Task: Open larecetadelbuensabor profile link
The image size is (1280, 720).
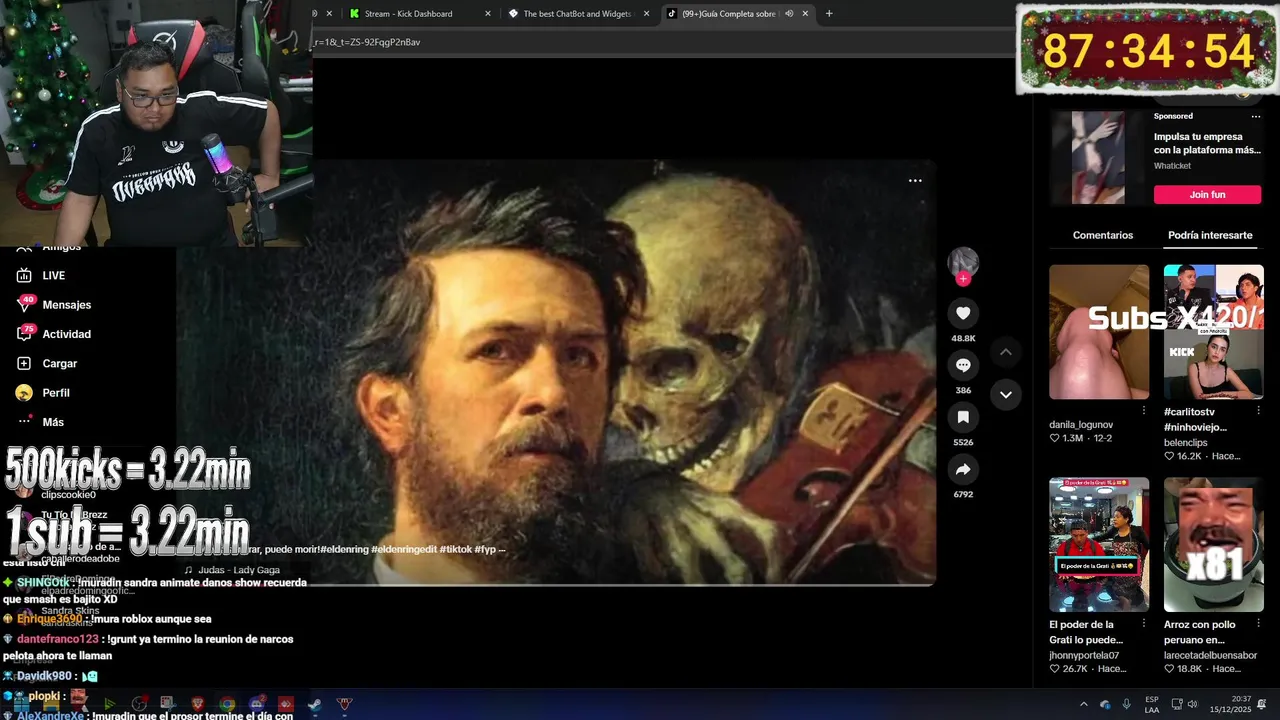Action: click(x=1210, y=655)
